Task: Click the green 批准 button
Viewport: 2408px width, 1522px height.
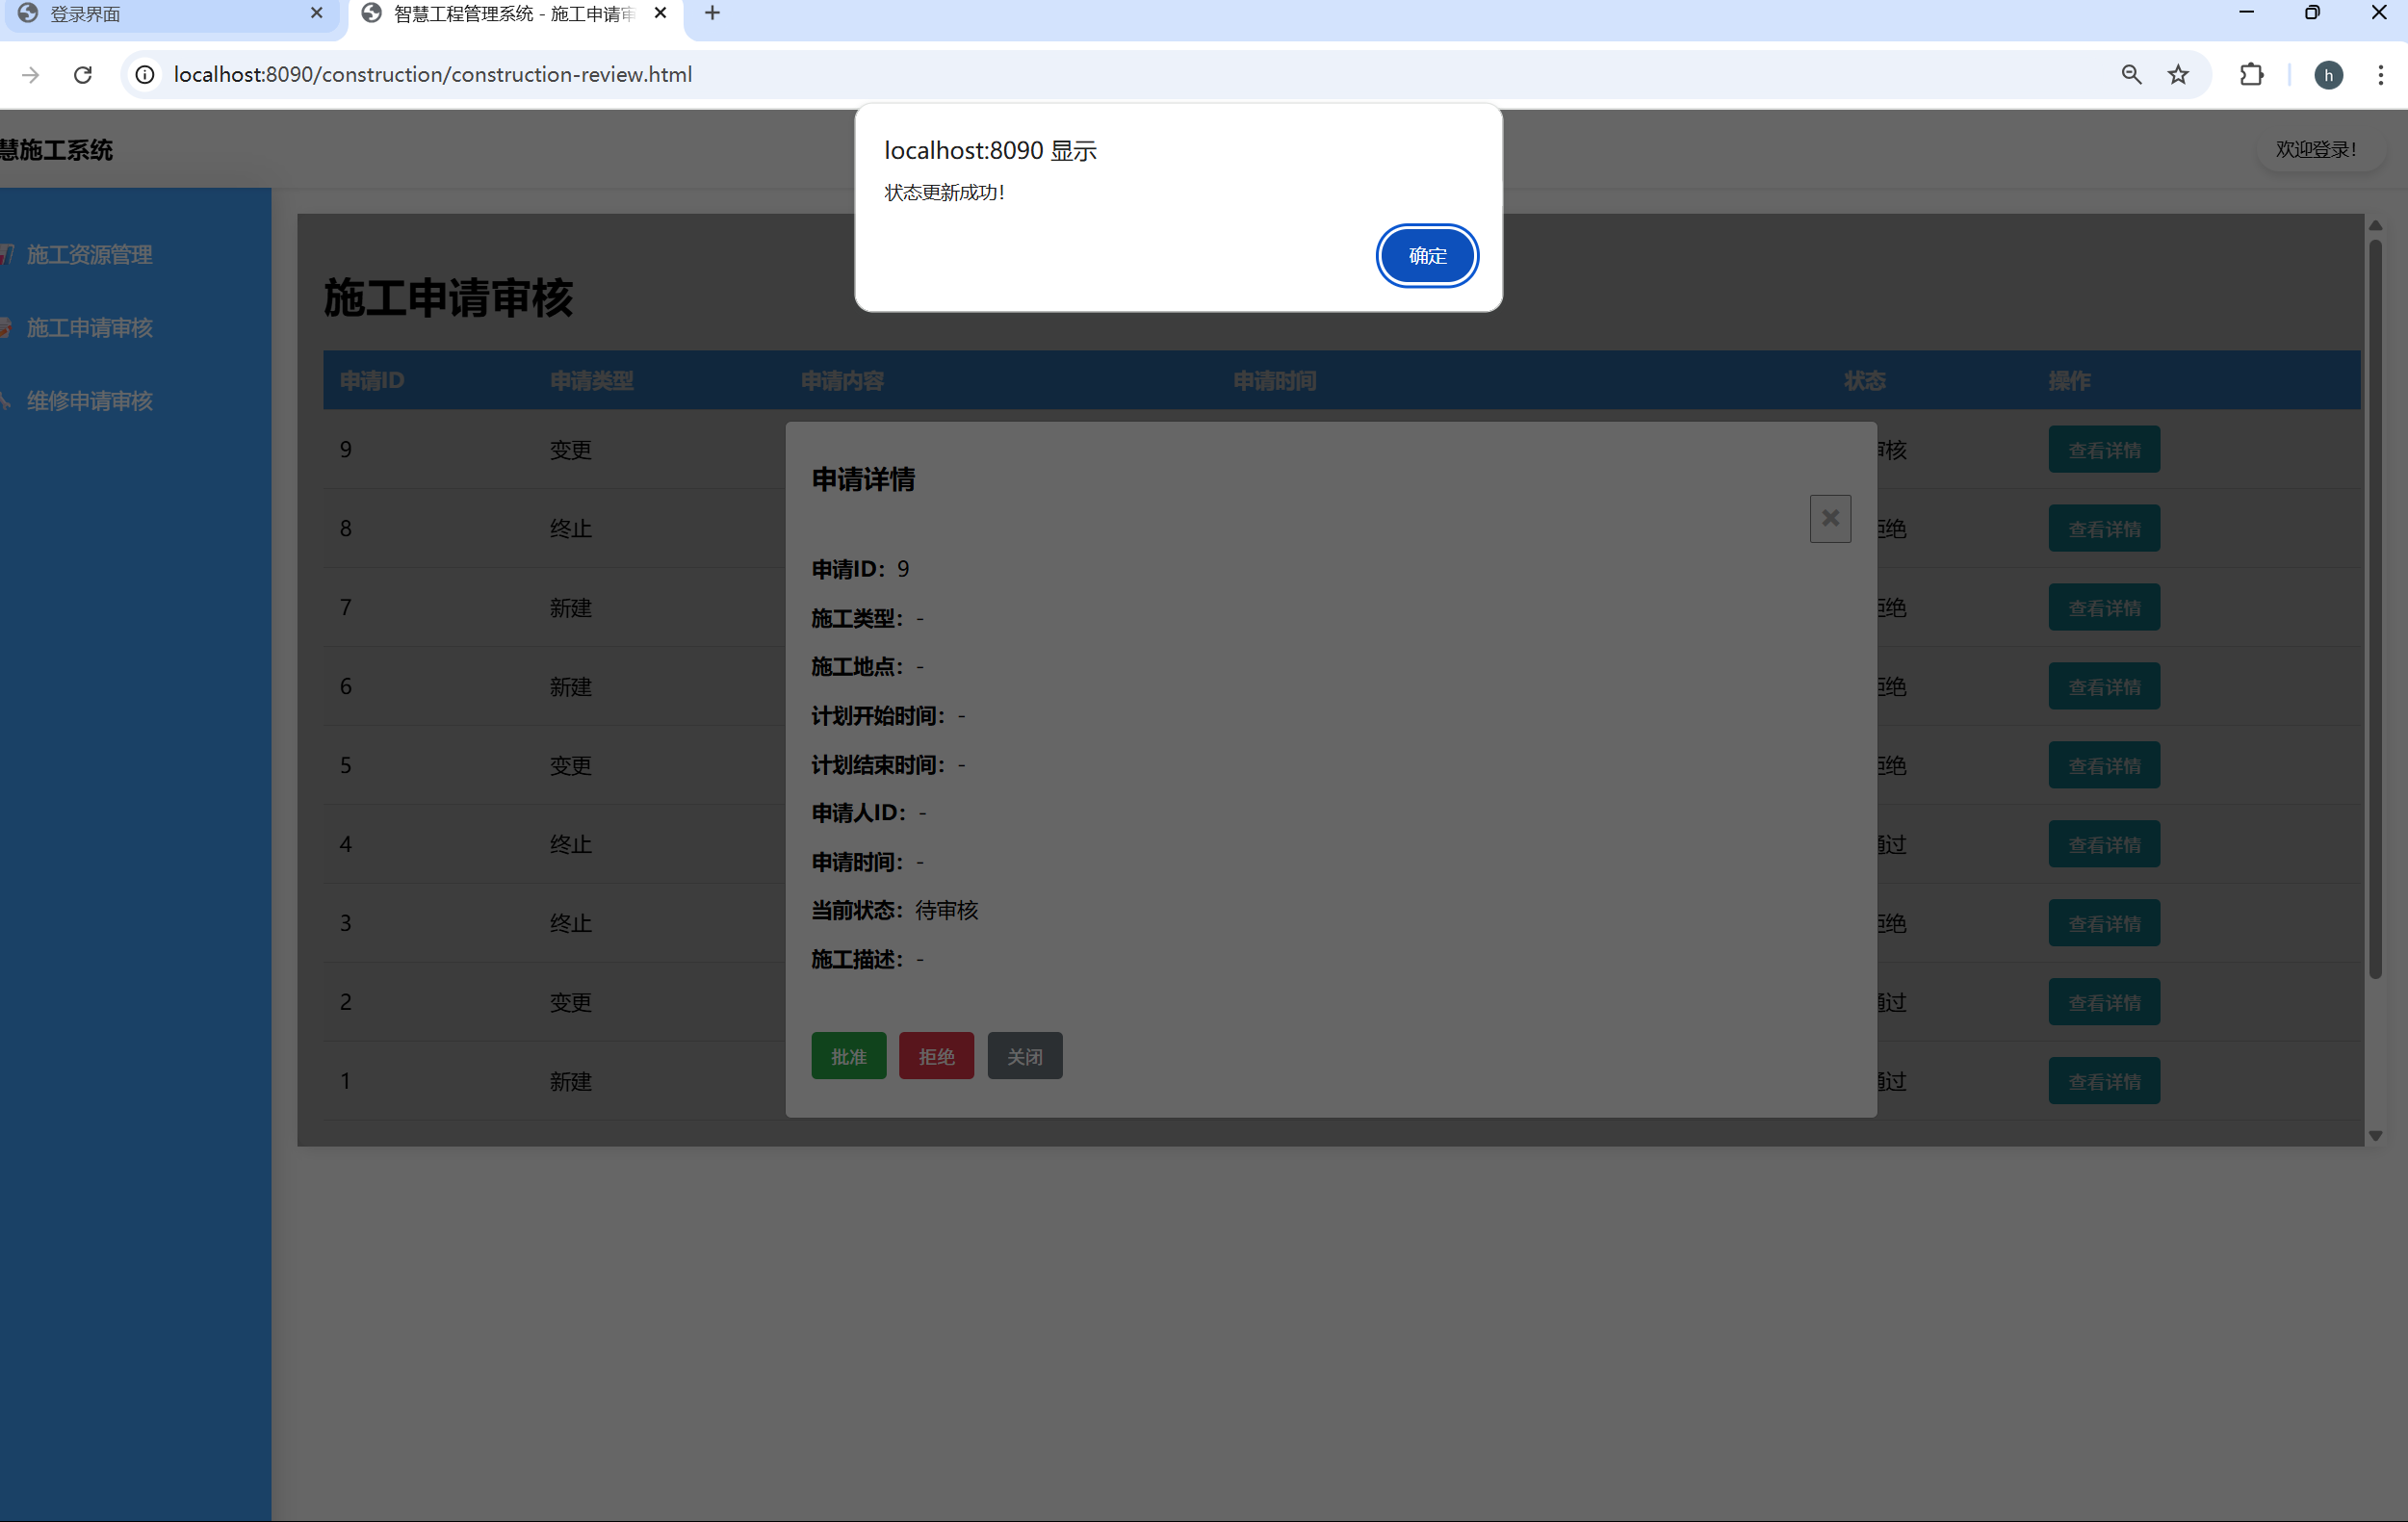Action: (848, 1056)
